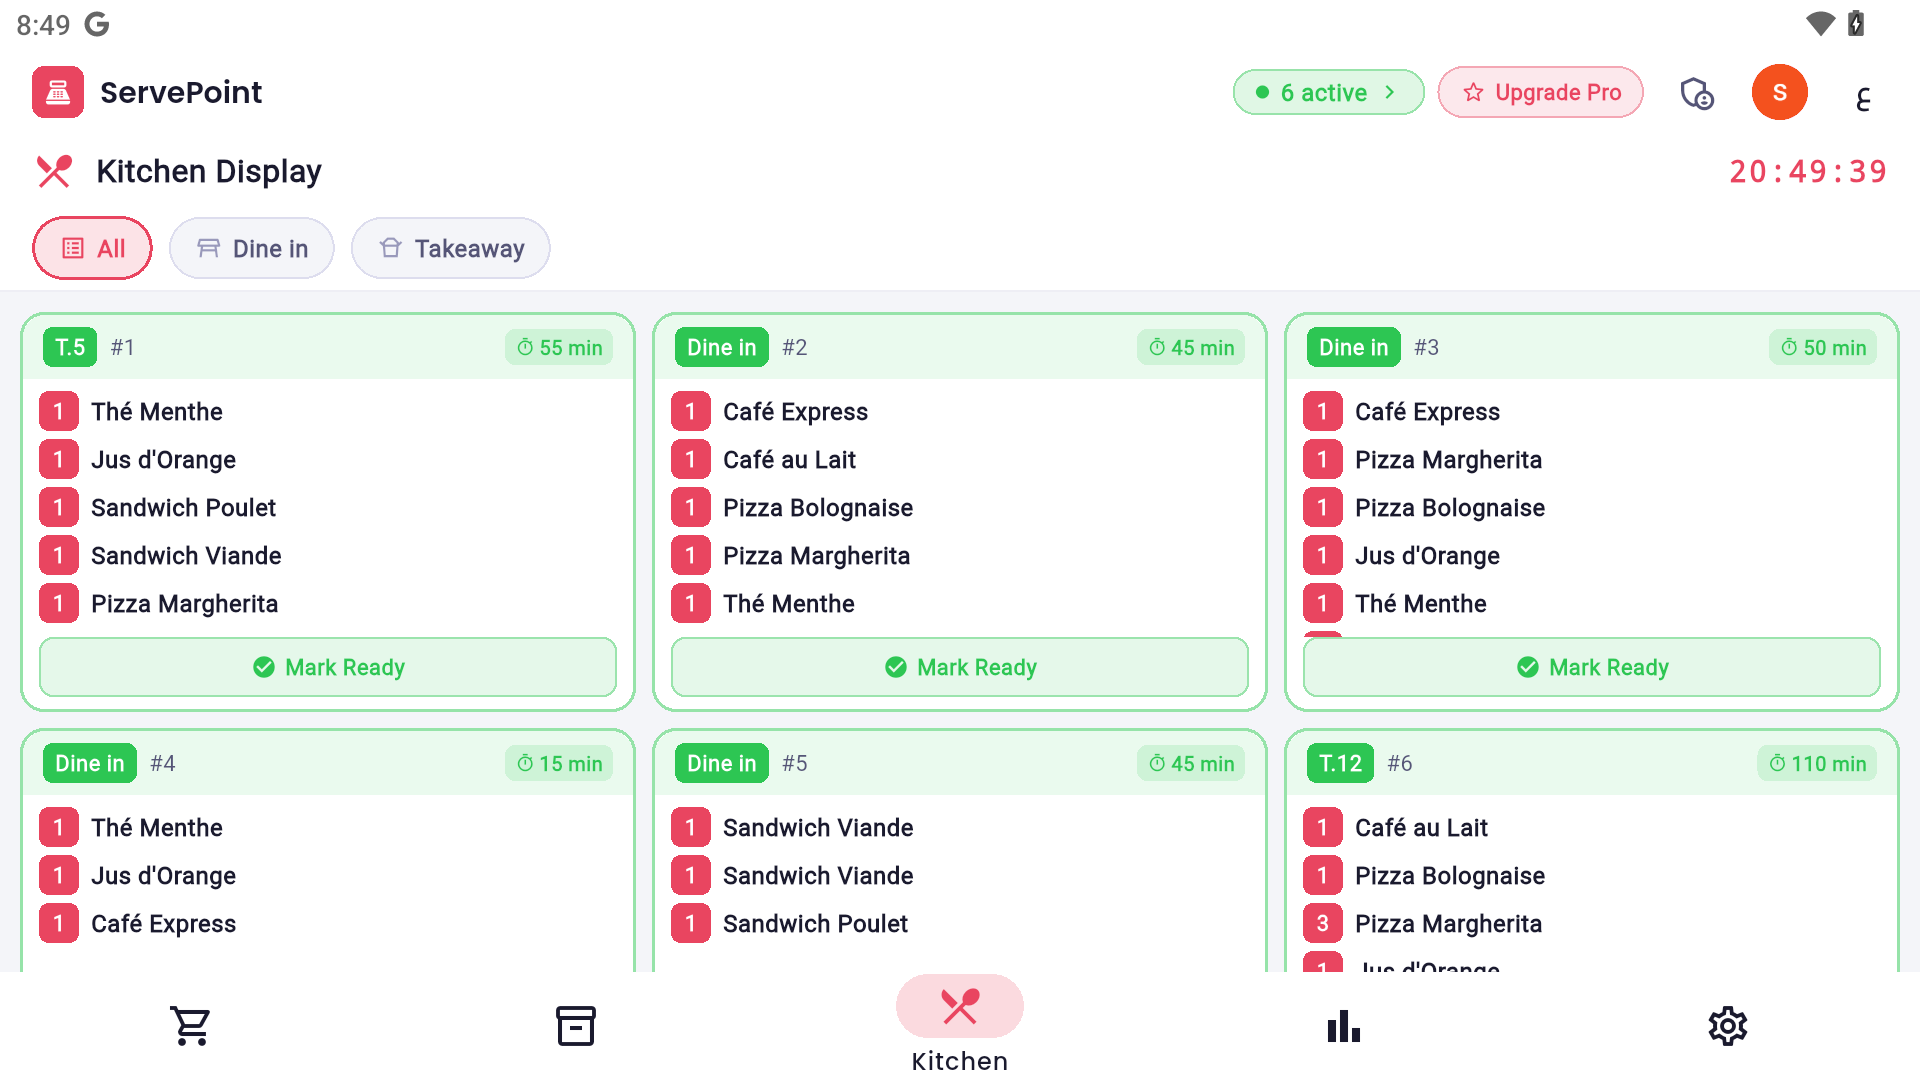The image size is (1920, 1080).
Task: Enable the All orders filter
Action: coord(92,248)
